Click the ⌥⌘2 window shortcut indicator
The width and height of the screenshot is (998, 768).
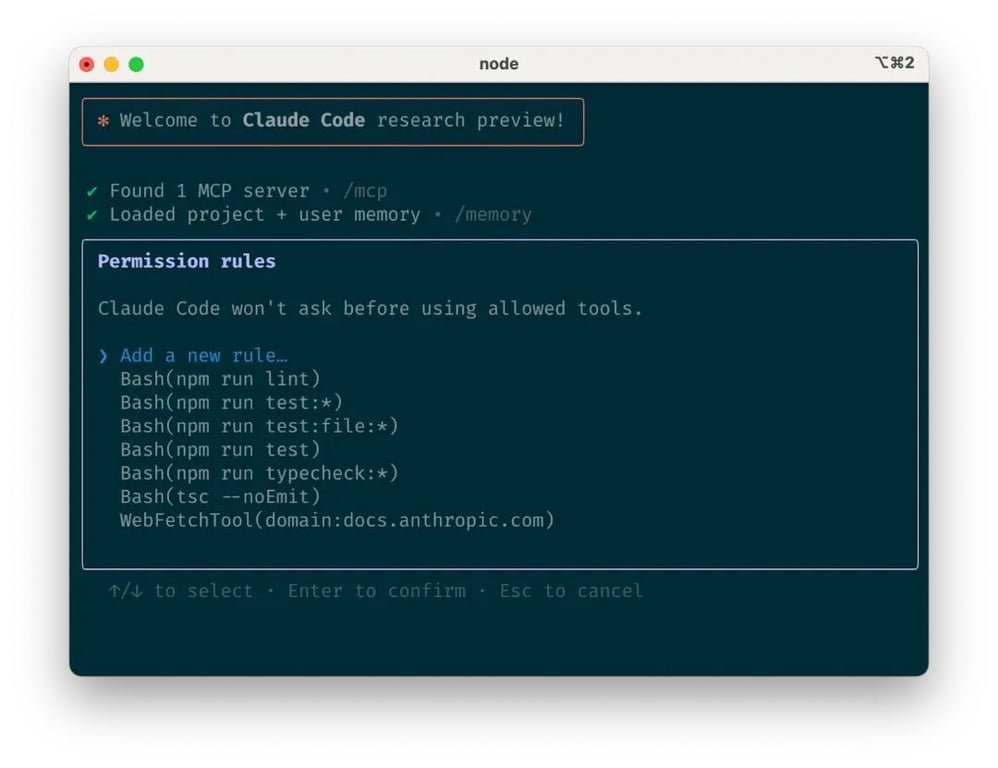point(895,62)
